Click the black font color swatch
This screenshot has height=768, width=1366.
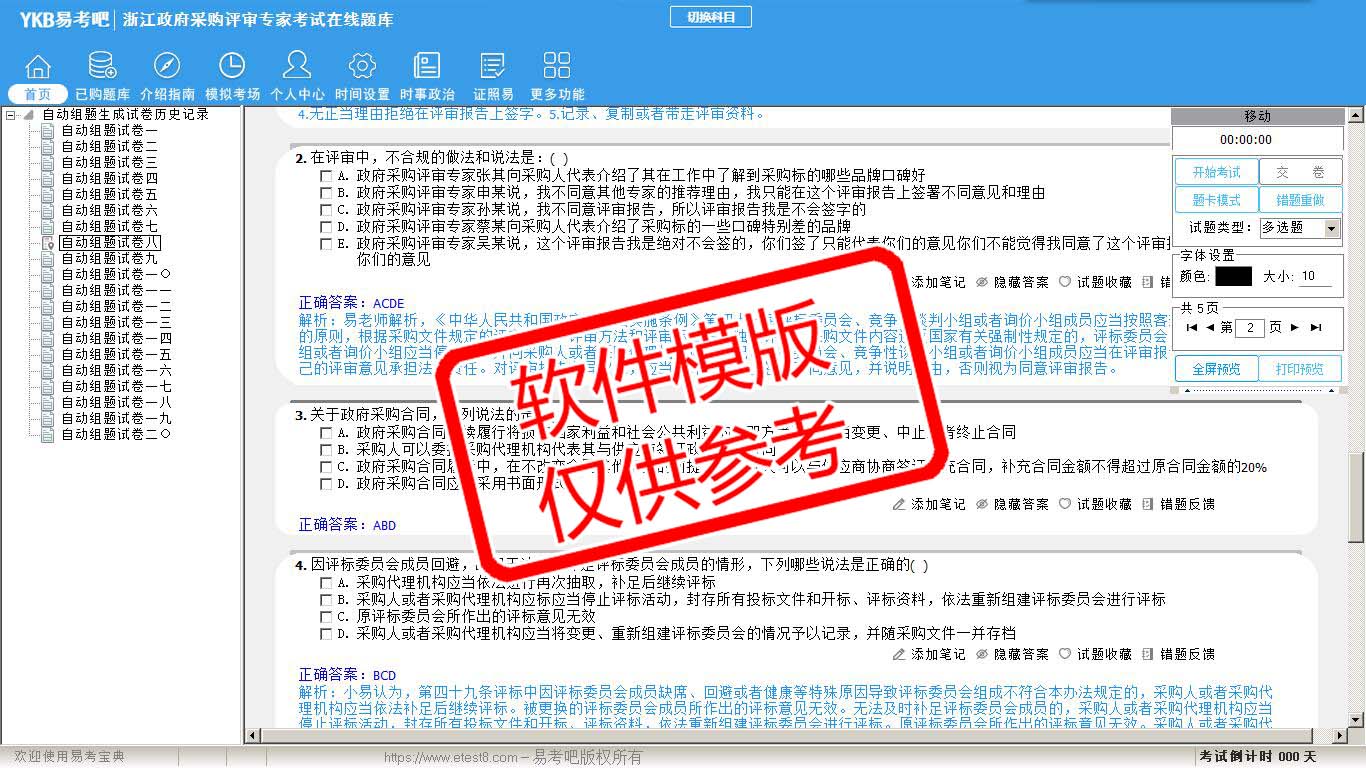tap(1233, 276)
